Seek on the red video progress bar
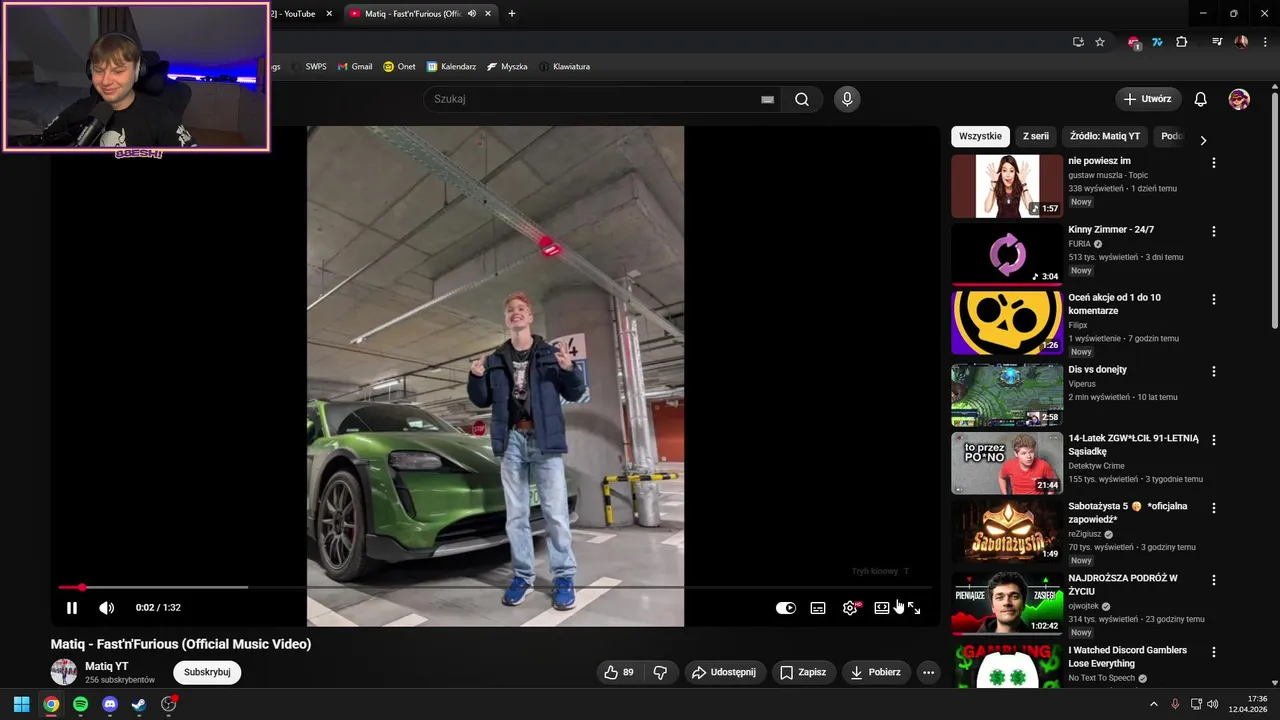The width and height of the screenshot is (1280, 720). pos(495,587)
